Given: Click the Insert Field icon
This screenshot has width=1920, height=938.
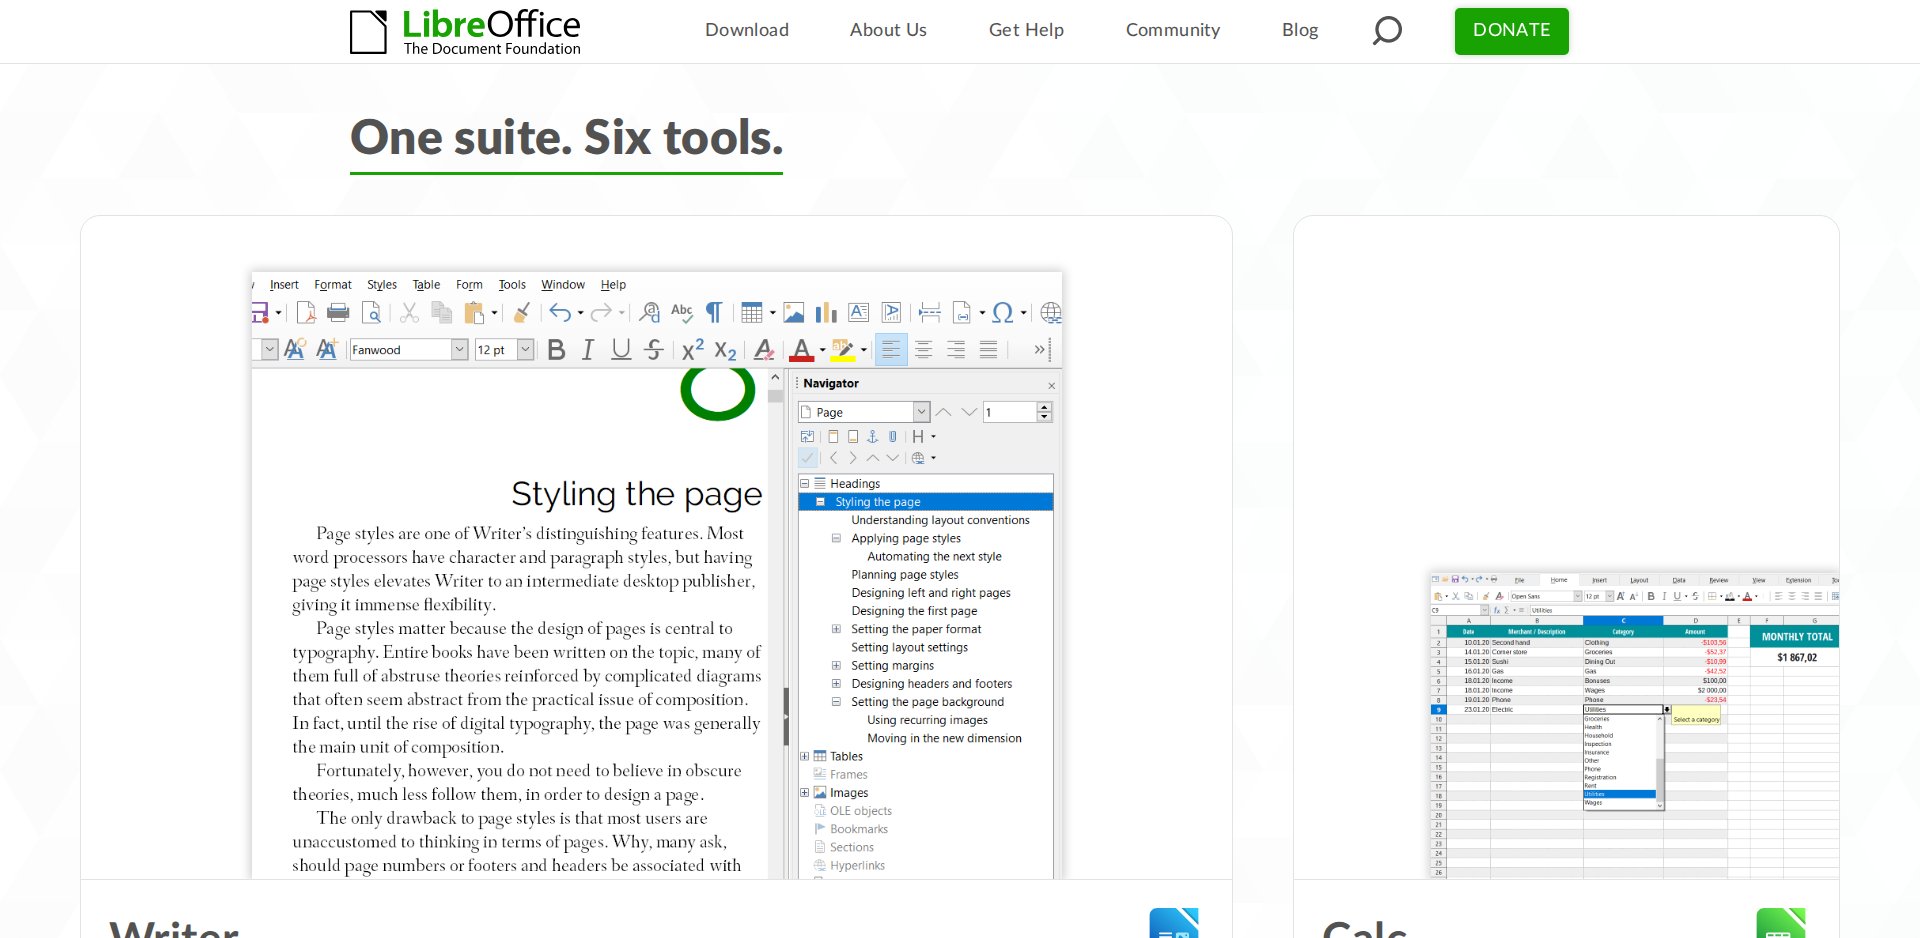Looking at the screenshot, I should pyautogui.click(x=962, y=313).
